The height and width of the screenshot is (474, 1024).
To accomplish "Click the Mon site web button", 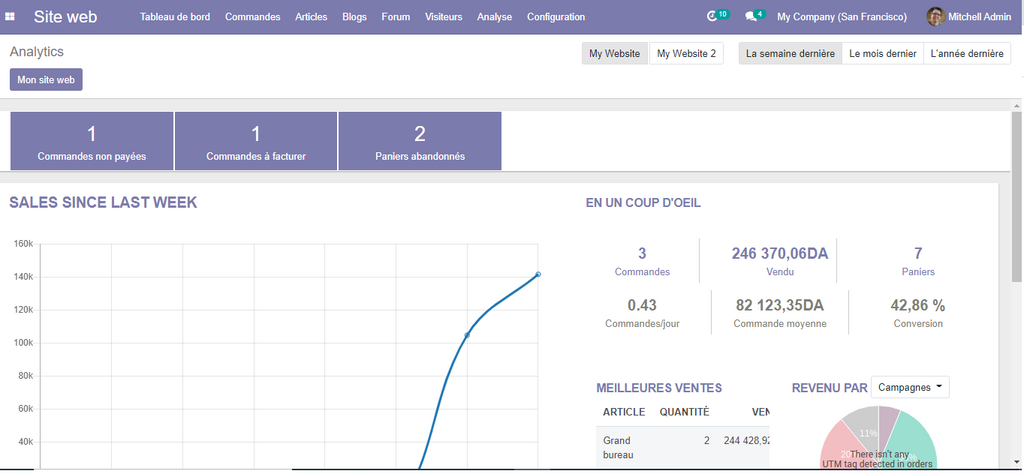I will pos(46,80).
